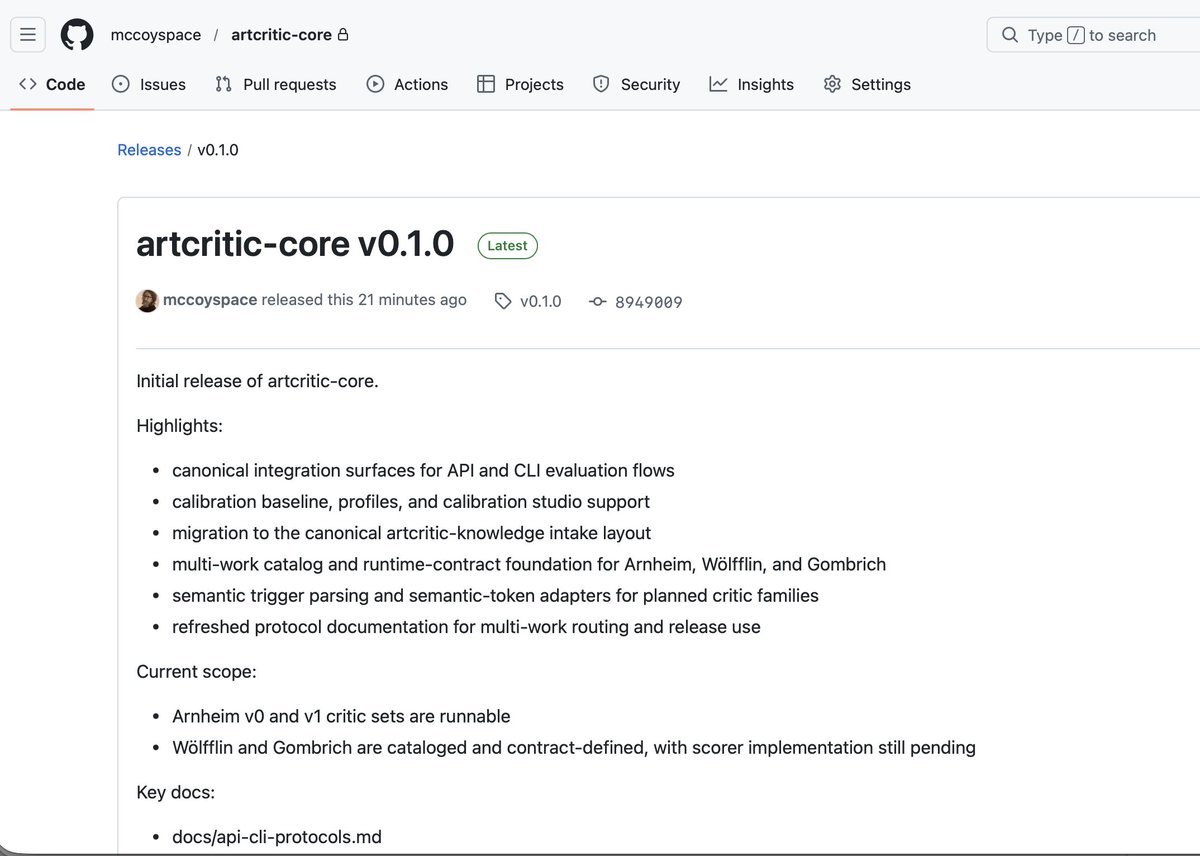
Task: Open the Pull requests tab
Action: 276,84
